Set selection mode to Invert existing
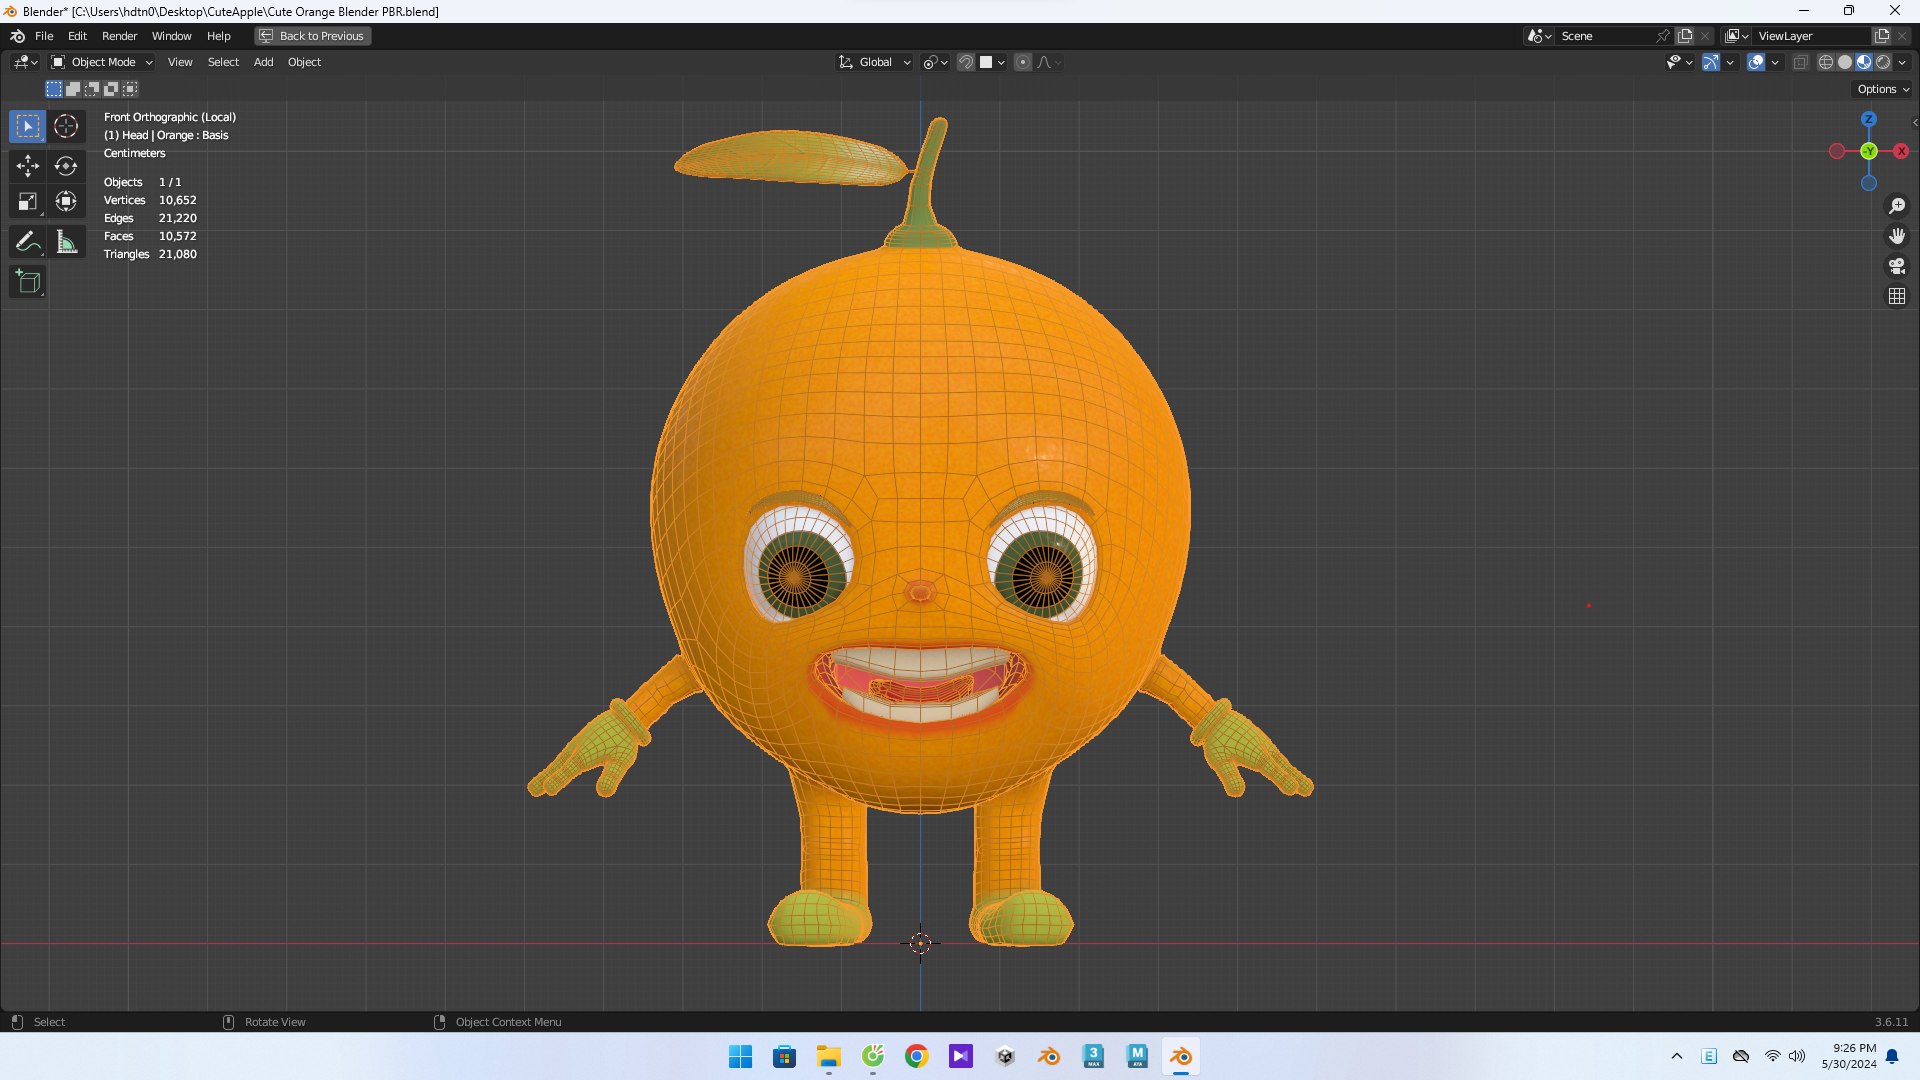Image resolution: width=1920 pixels, height=1080 pixels. pyautogui.click(x=111, y=89)
